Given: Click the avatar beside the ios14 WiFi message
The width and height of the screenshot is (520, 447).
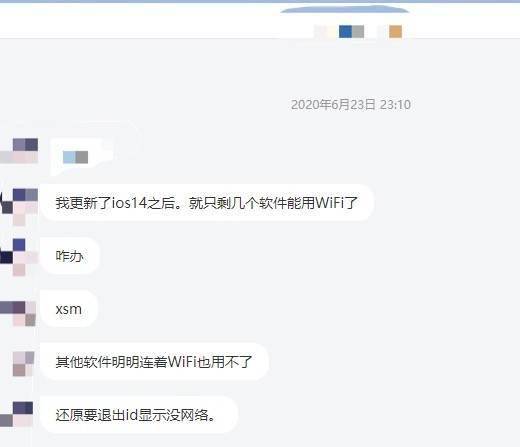Looking at the screenshot, I should click(20, 207).
